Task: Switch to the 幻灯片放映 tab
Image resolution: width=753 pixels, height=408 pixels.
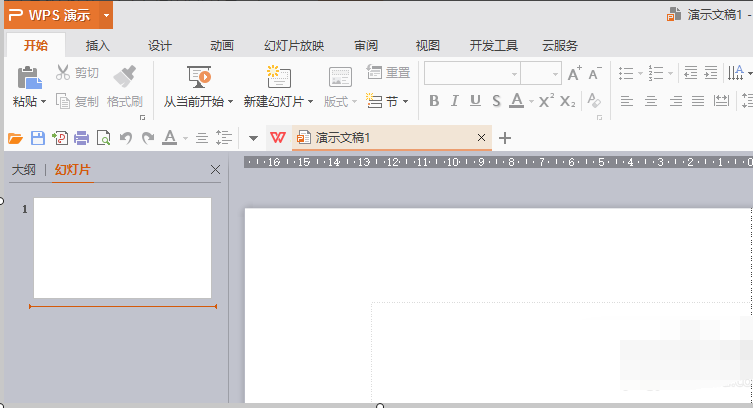Action: click(x=294, y=46)
